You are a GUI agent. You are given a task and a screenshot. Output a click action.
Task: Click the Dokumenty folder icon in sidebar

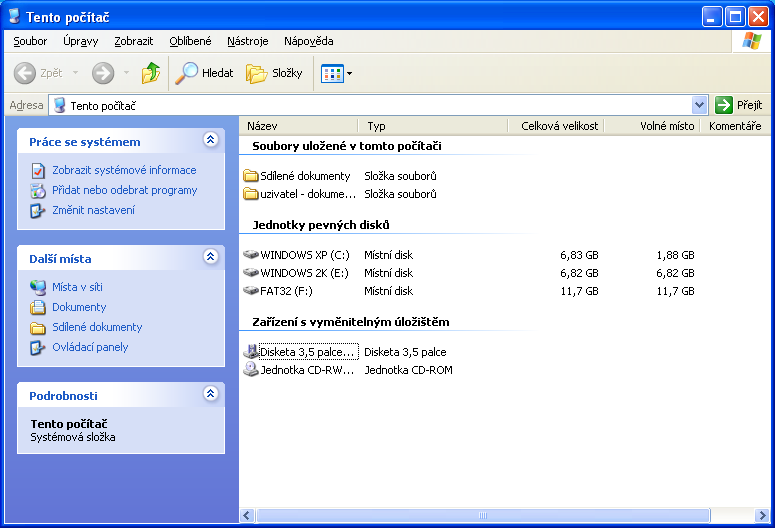coord(38,308)
